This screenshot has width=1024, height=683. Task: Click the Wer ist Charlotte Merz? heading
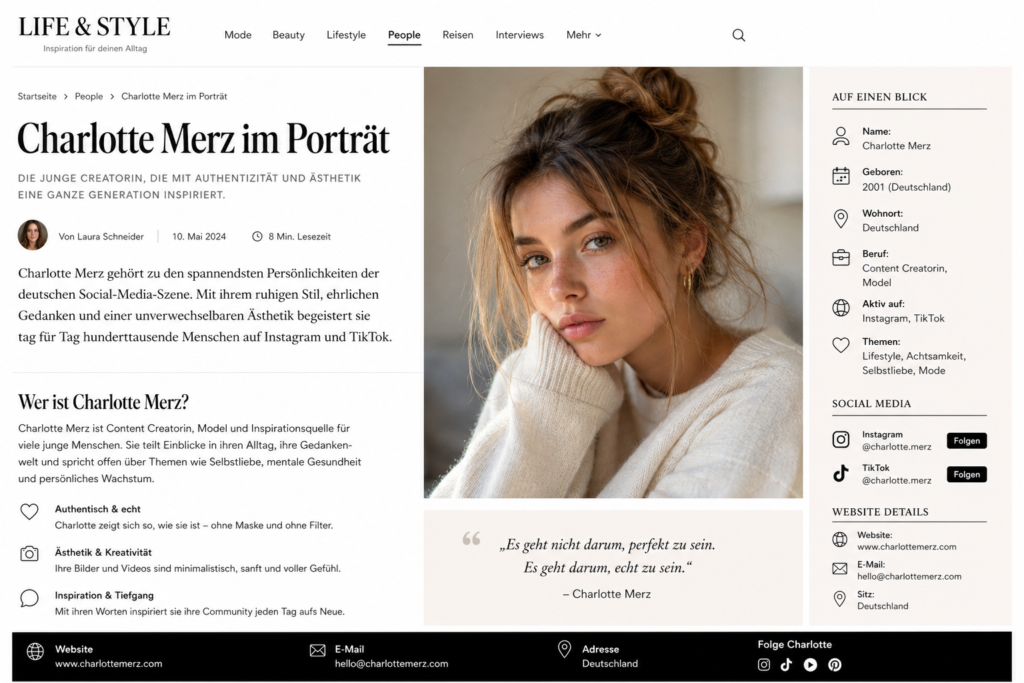pos(103,402)
